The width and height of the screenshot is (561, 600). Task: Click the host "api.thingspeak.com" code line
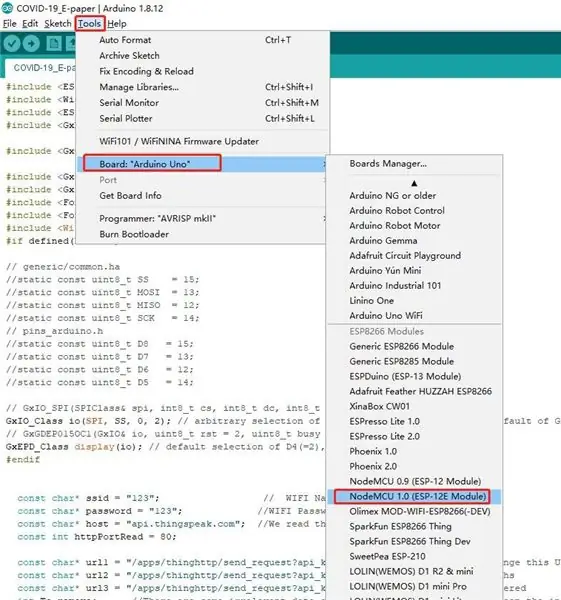(131, 524)
